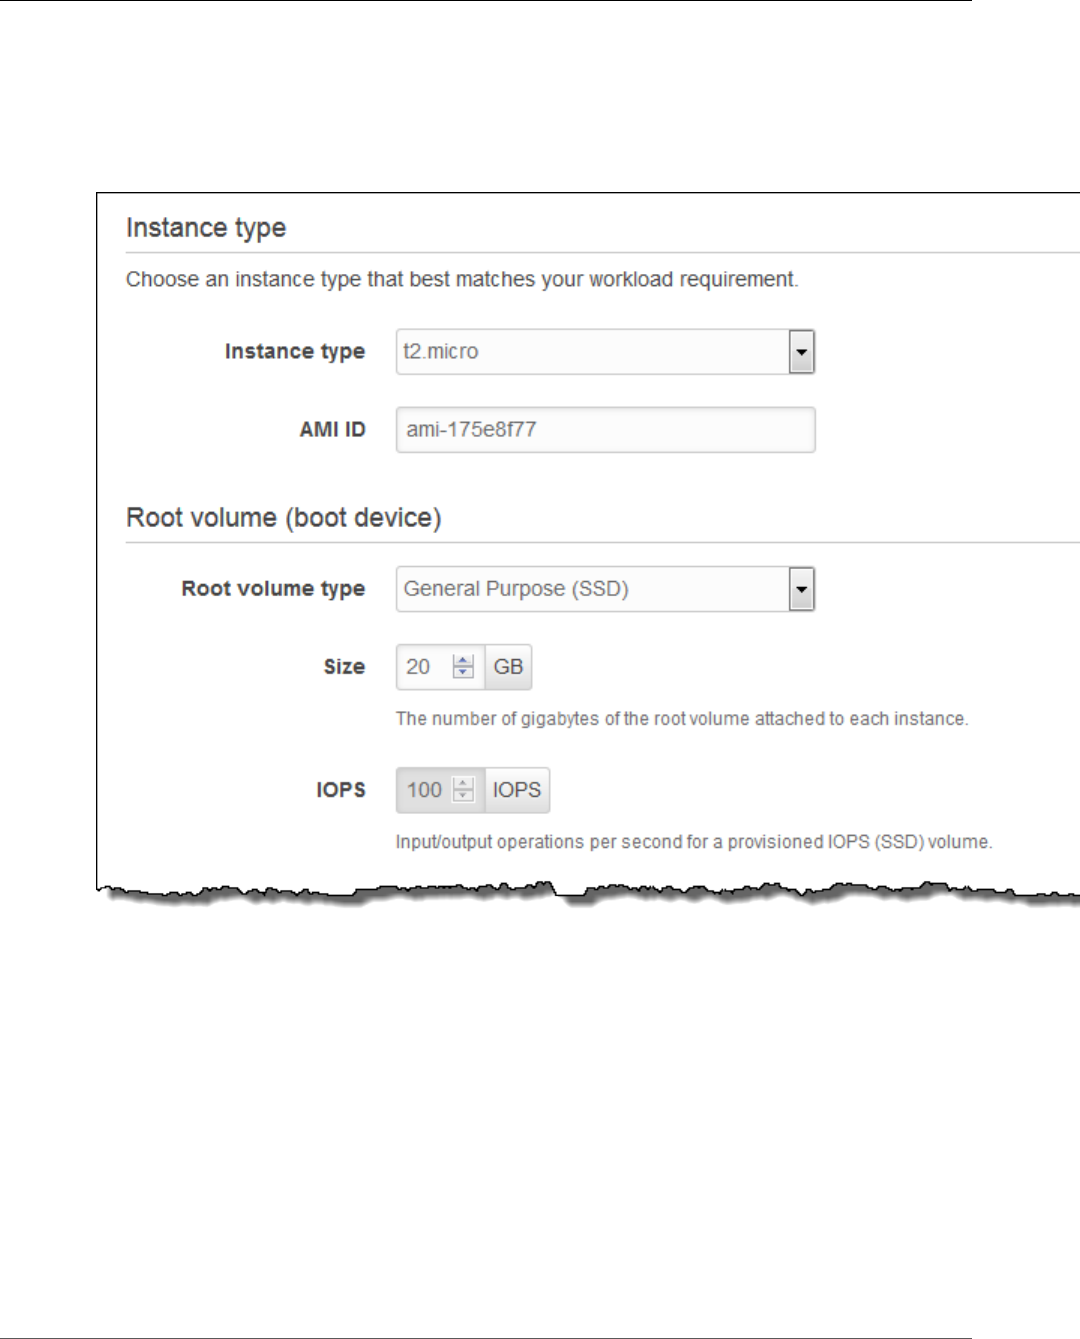1080x1339 pixels.
Task: Click the Size spinner arrows beside 20
Action: point(463,667)
